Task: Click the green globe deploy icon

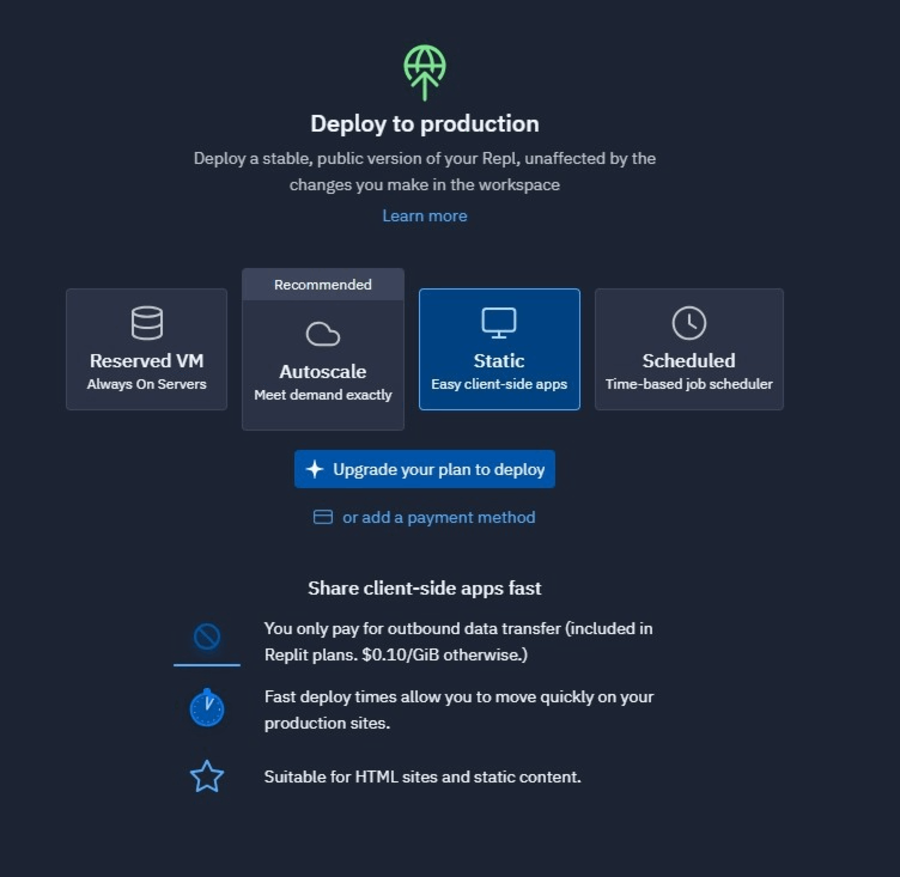Action: [425, 72]
